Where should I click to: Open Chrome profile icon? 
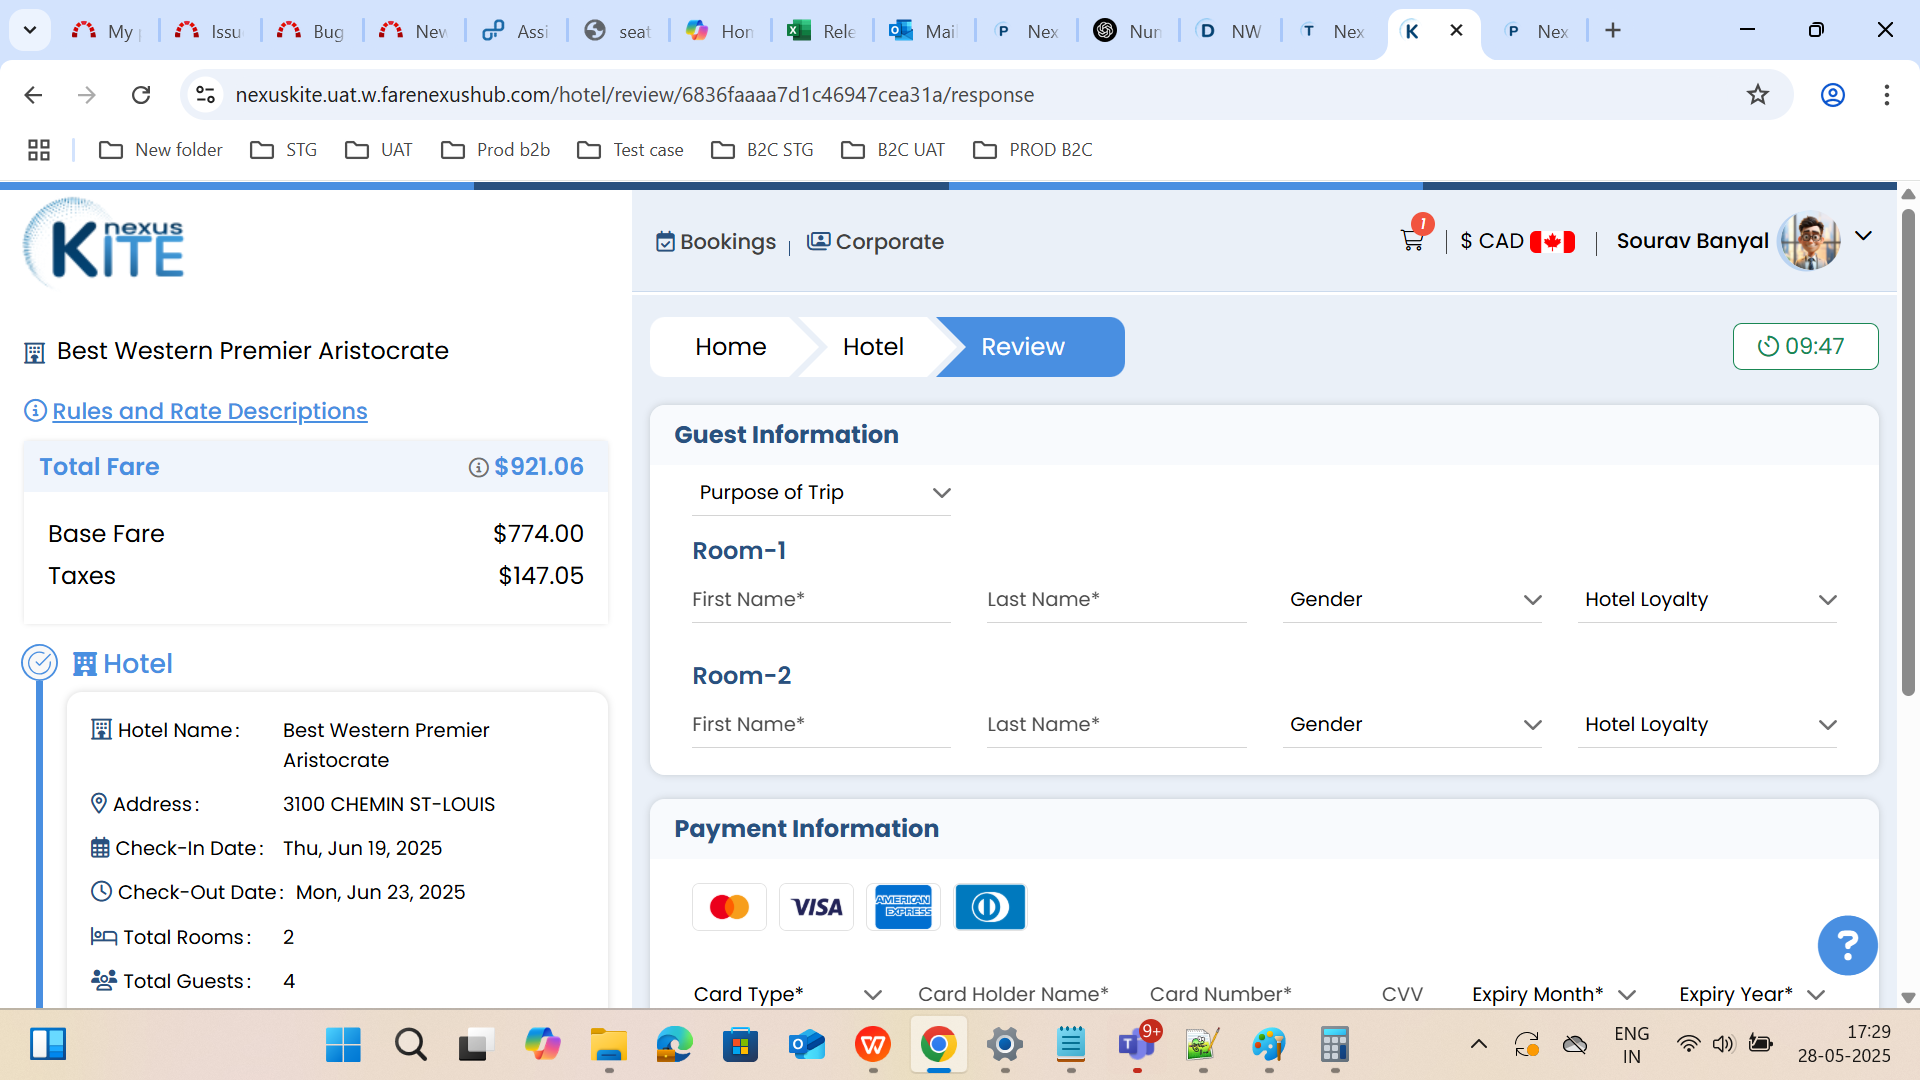(1832, 95)
